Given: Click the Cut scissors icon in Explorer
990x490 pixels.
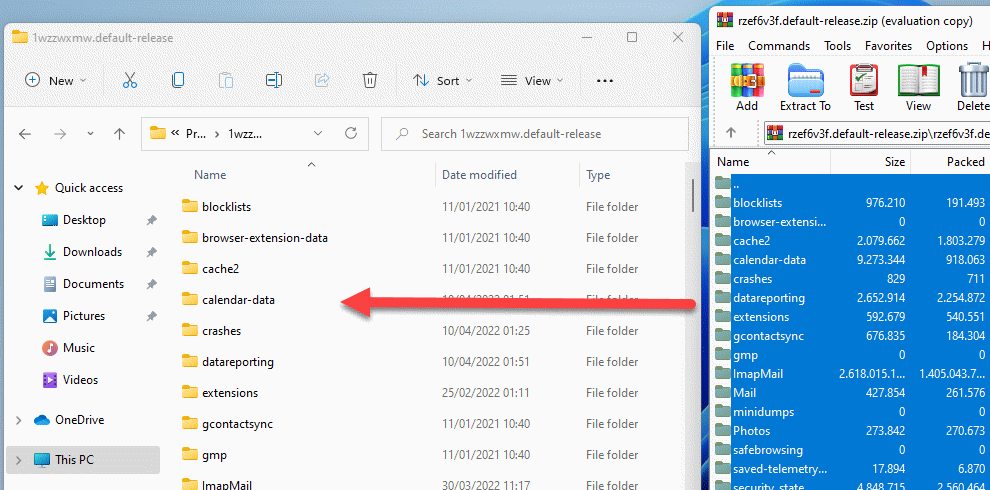Looking at the screenshot, I should 129,80.
